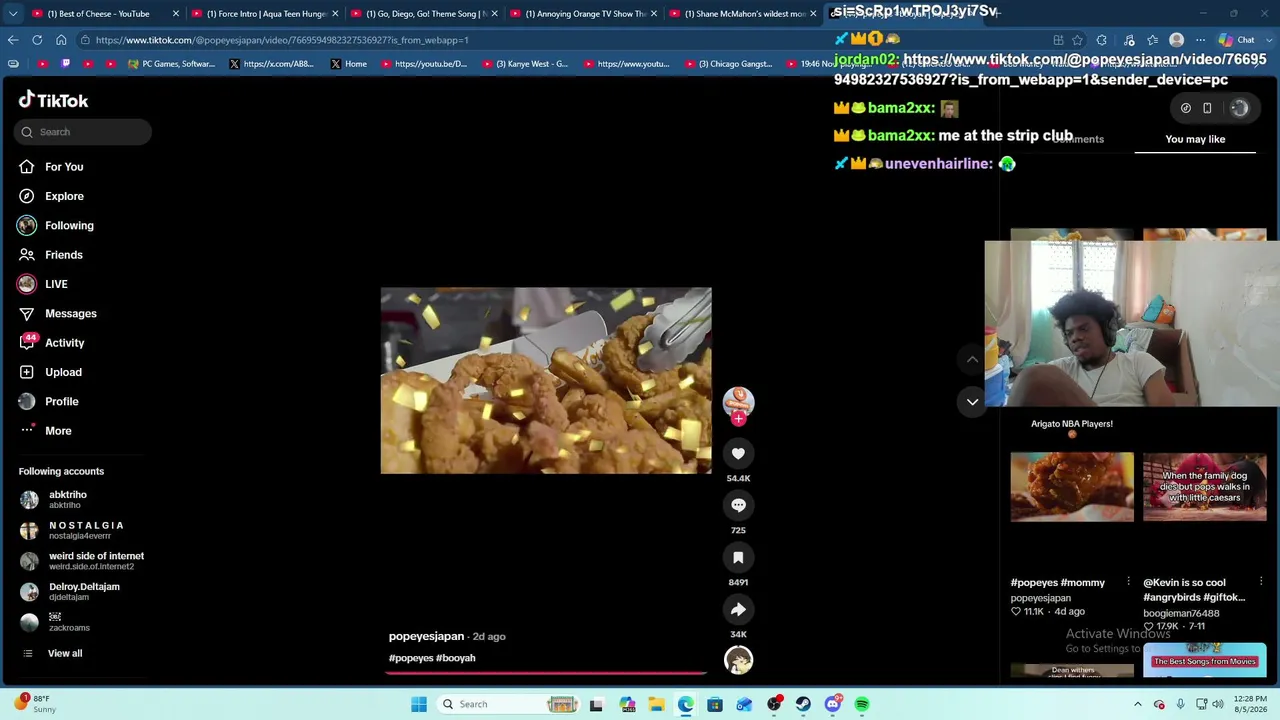Open the account avatar menu at top right
Image resolution: width=1280 pixels, height=720 pixels.
pyautogui.click(x=1239, y=108)
